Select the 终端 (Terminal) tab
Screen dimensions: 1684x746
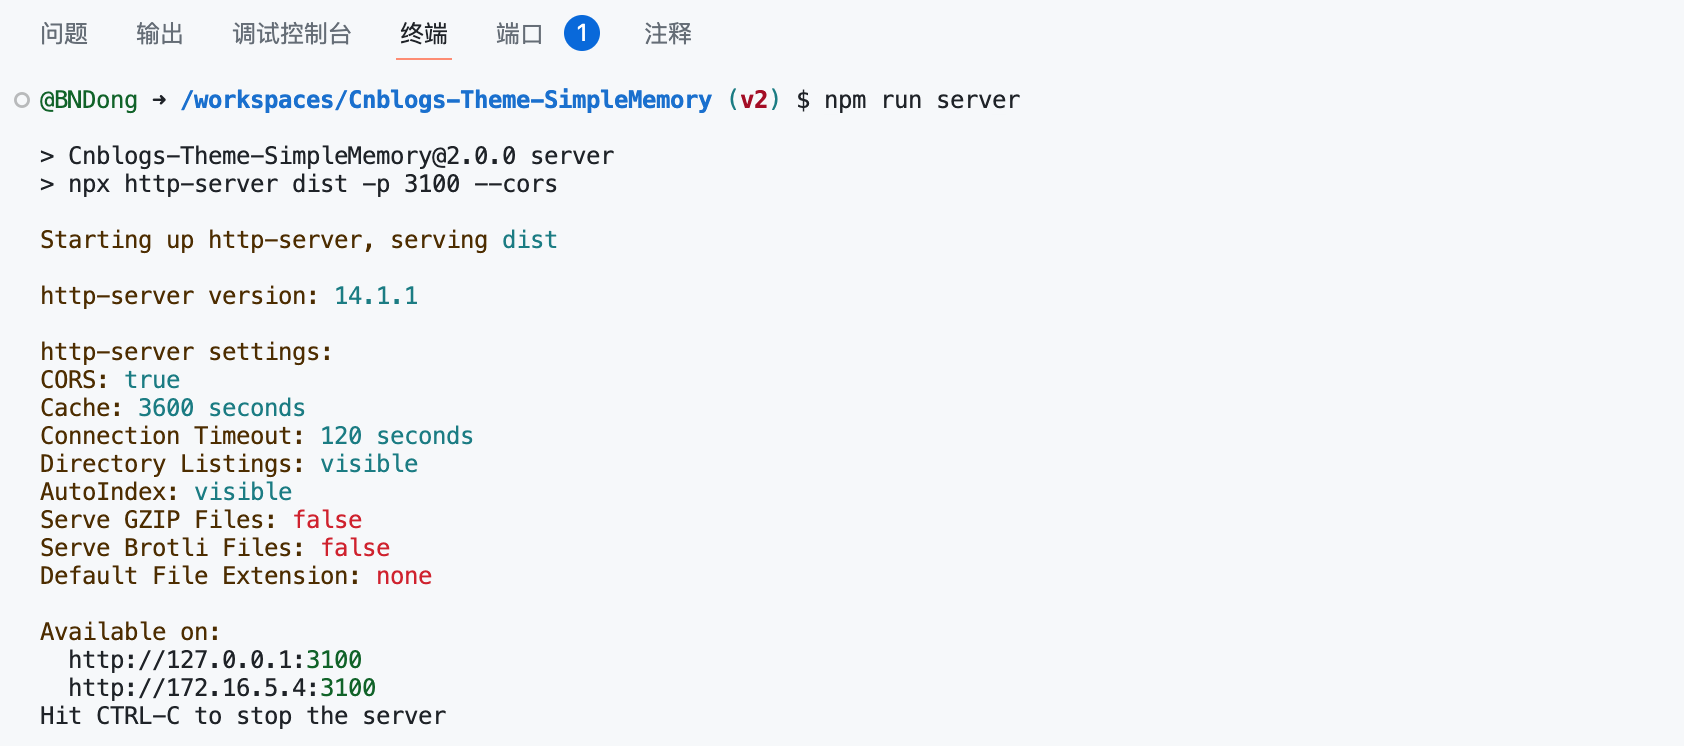coord(424,34)
